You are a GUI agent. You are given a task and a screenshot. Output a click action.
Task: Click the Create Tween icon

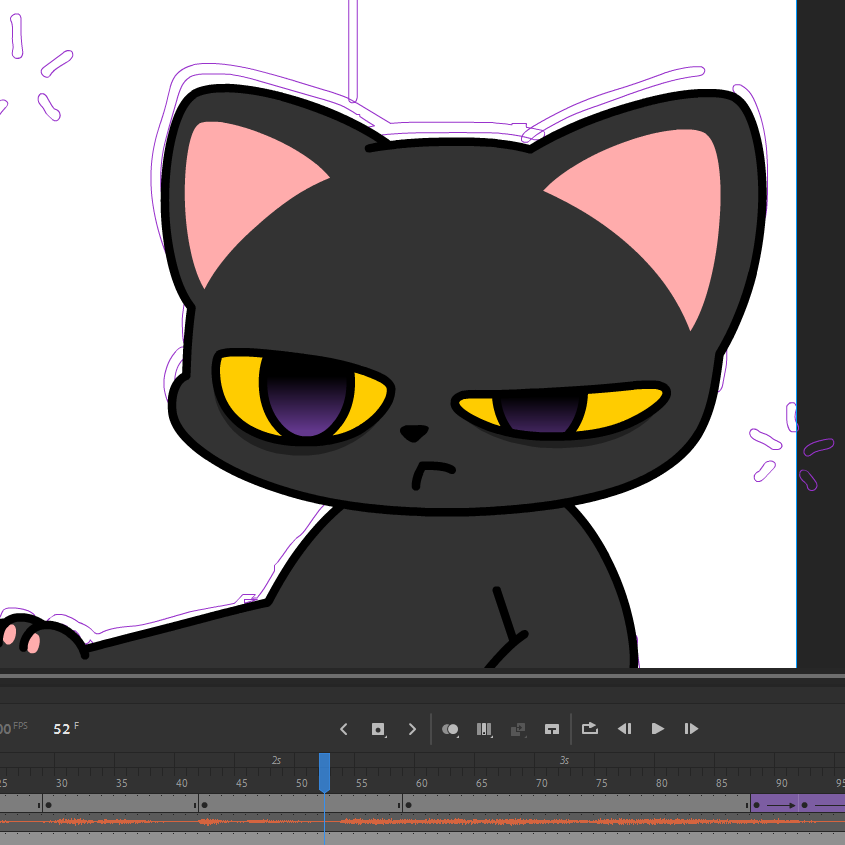pos(518,729)
